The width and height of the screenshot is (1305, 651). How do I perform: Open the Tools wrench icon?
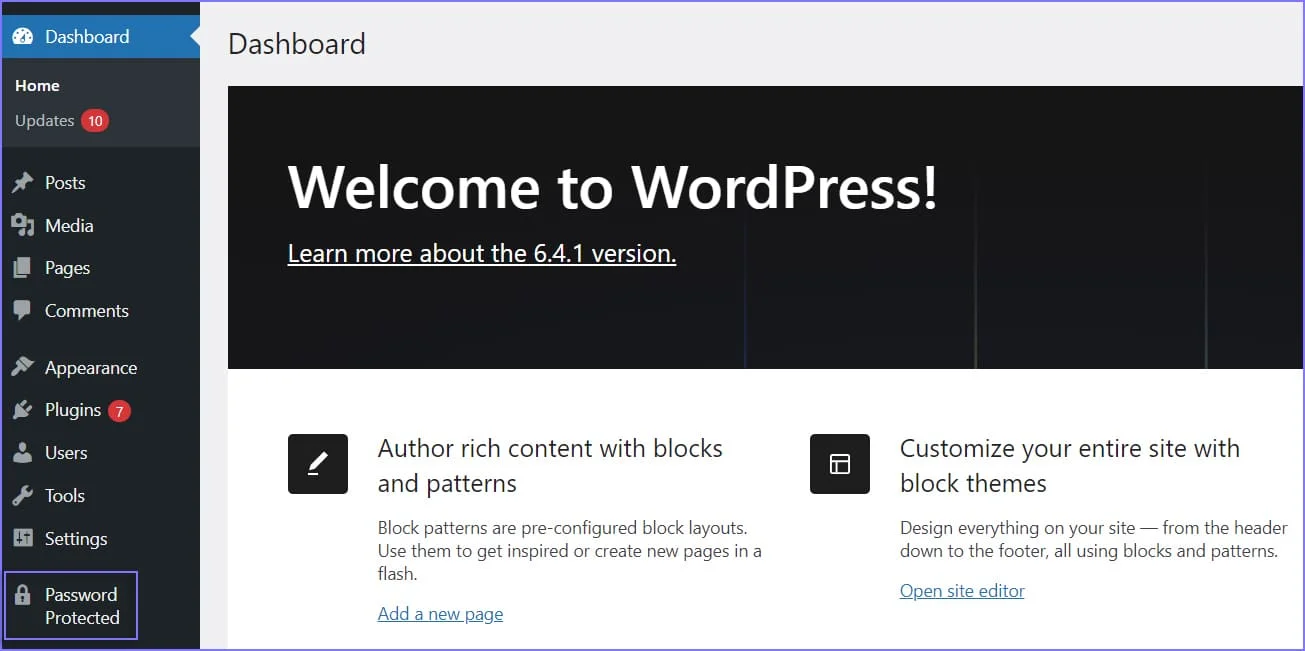[x=24, y=496]
